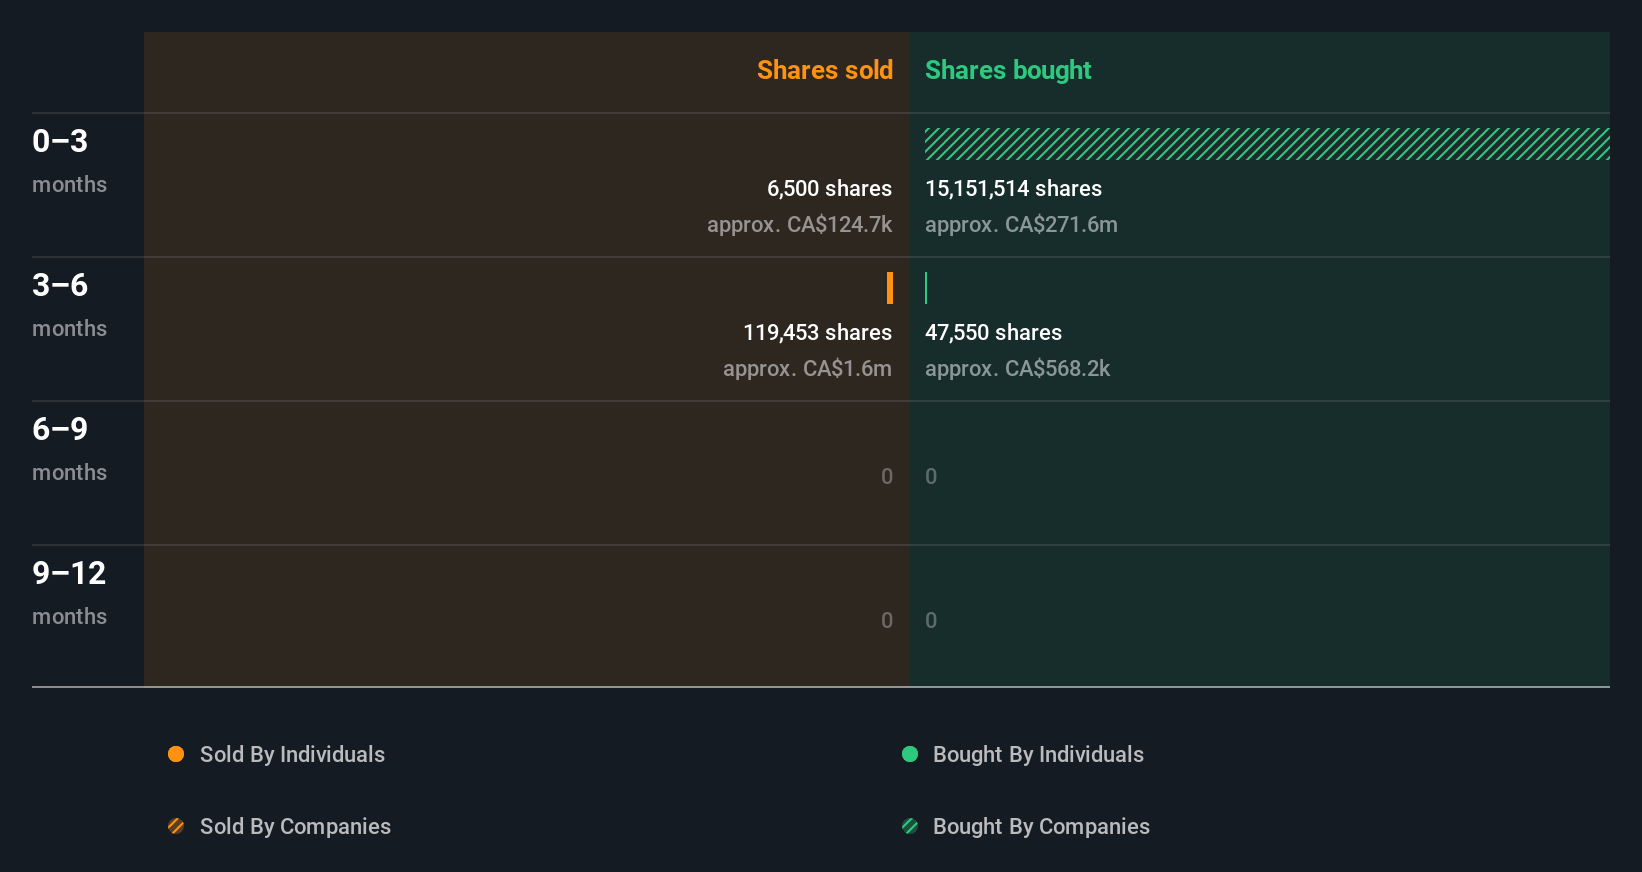Image resolution: width=1642 pixels, height=872 pixels.
Task: Click the hatched green 0–3 months bought bar
Action: point(1267,144)
